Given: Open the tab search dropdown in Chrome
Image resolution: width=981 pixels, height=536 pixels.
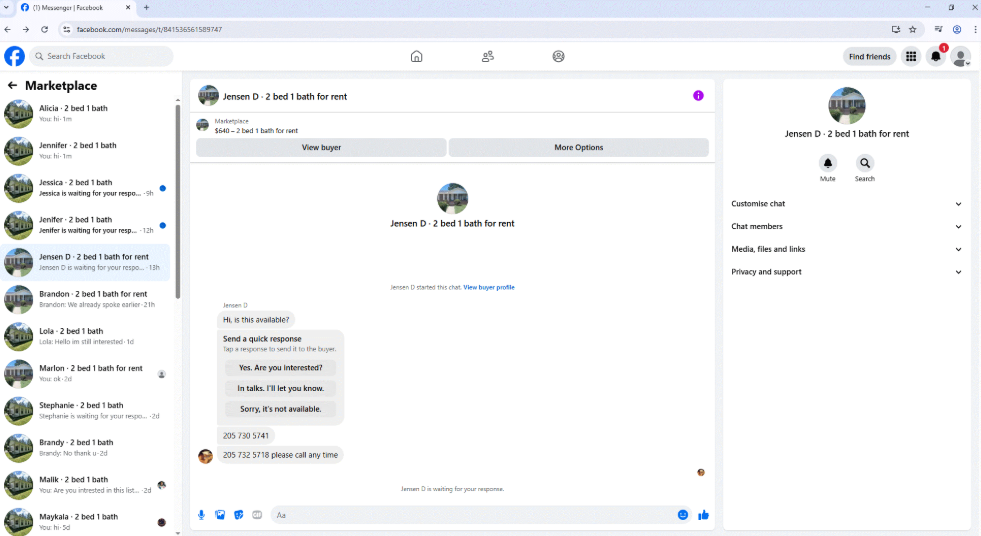Looking at the screenshot, I should (6, 8).
